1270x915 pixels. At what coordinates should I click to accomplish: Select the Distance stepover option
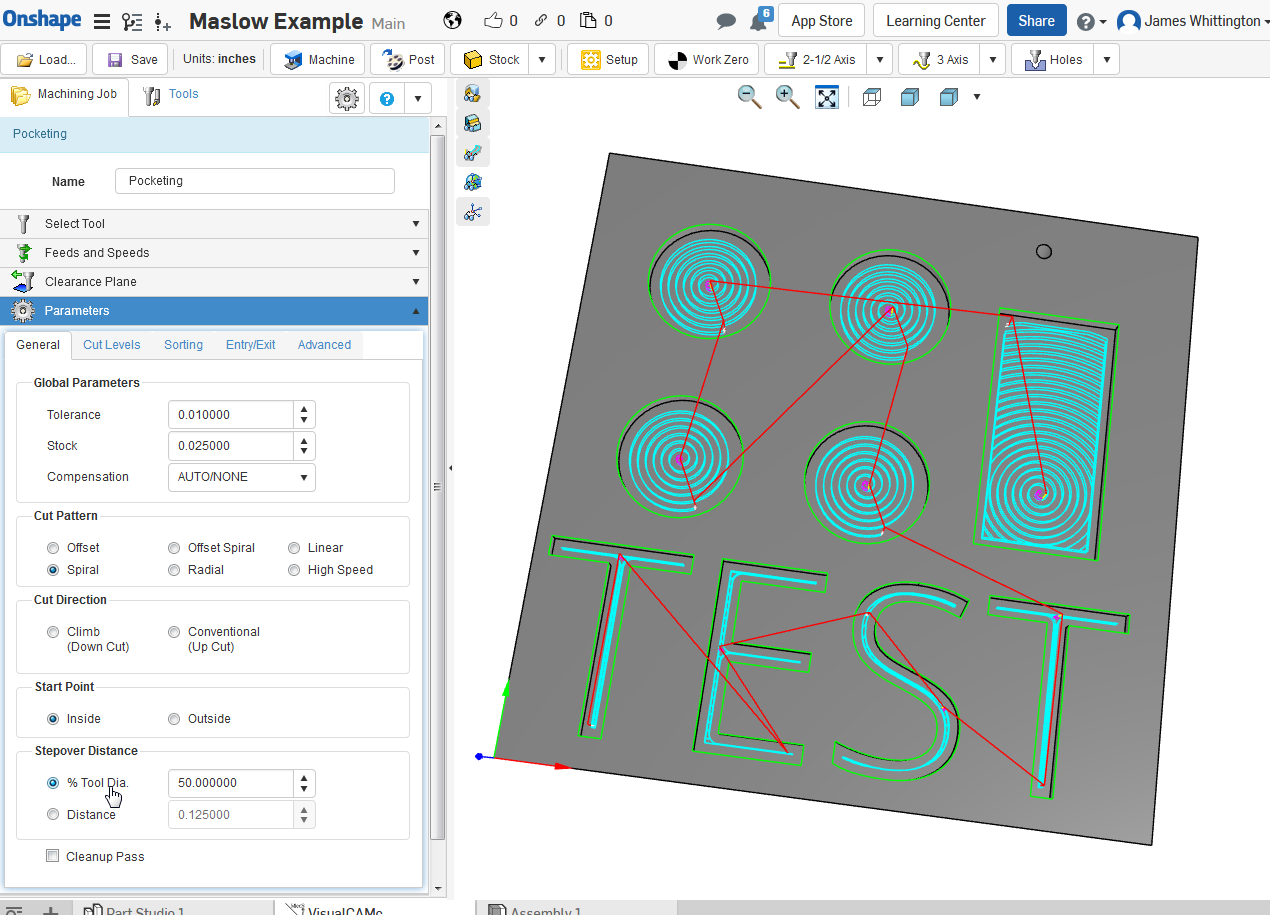(x=53, y=815)
